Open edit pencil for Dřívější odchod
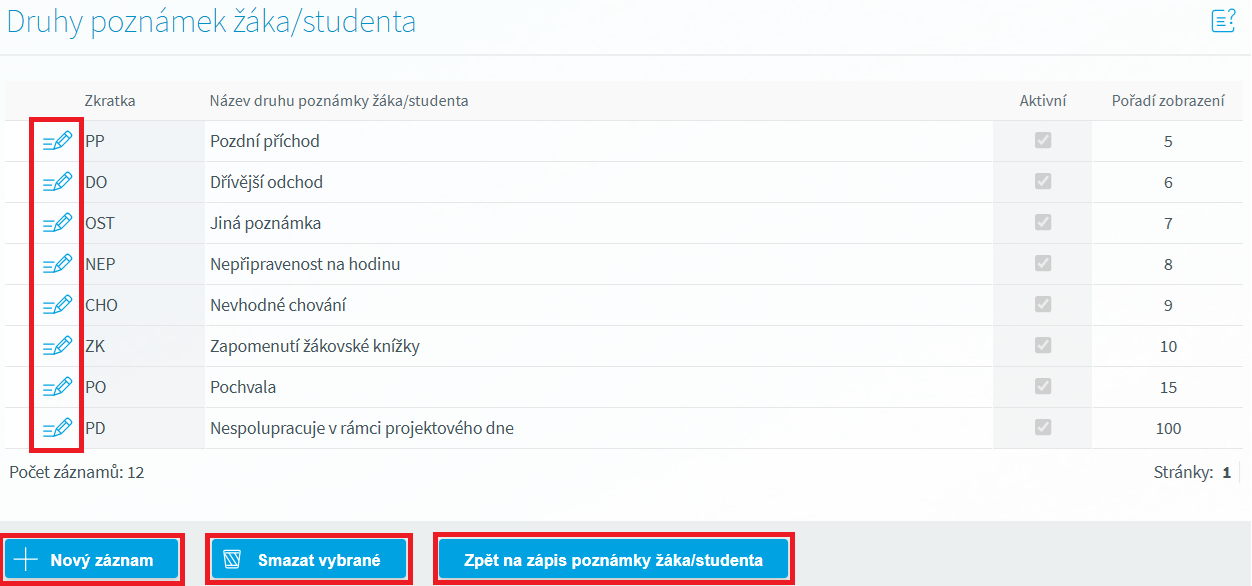The image size is (1252, 586). point(57,182)
